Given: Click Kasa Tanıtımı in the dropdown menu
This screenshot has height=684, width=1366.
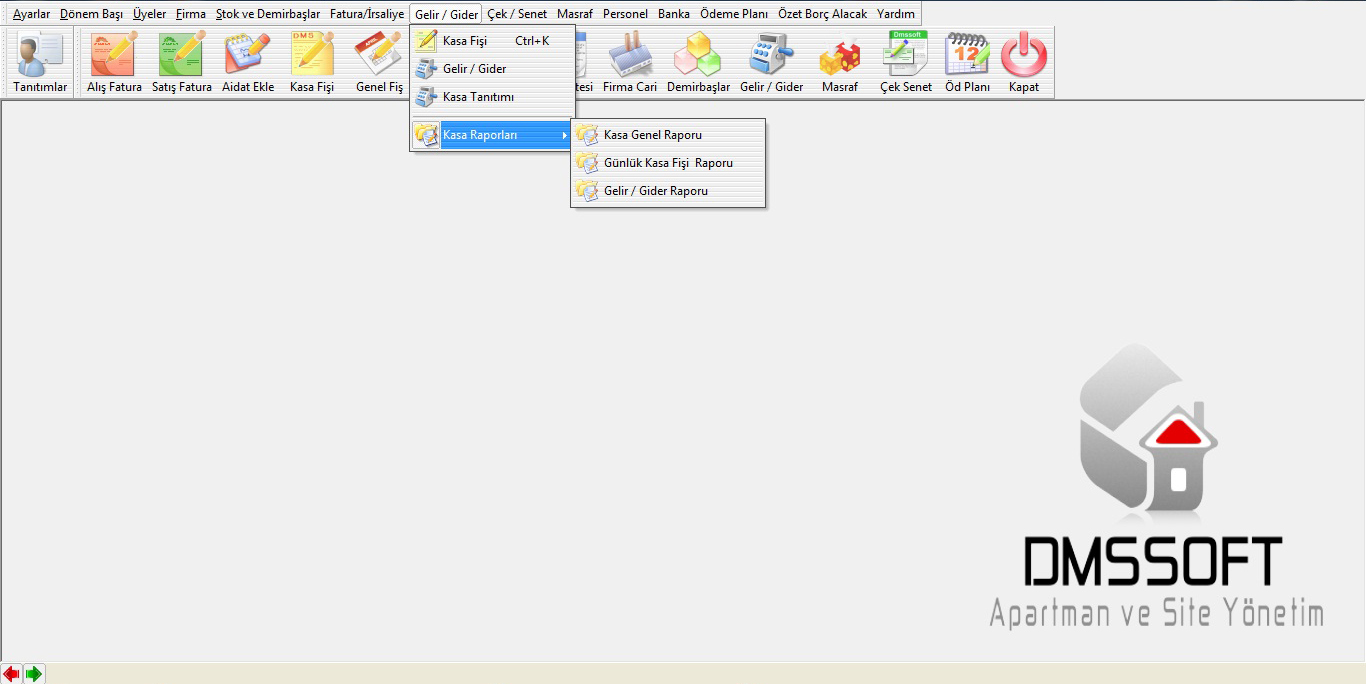Looking at the screenshot, I should pos(478,97).
